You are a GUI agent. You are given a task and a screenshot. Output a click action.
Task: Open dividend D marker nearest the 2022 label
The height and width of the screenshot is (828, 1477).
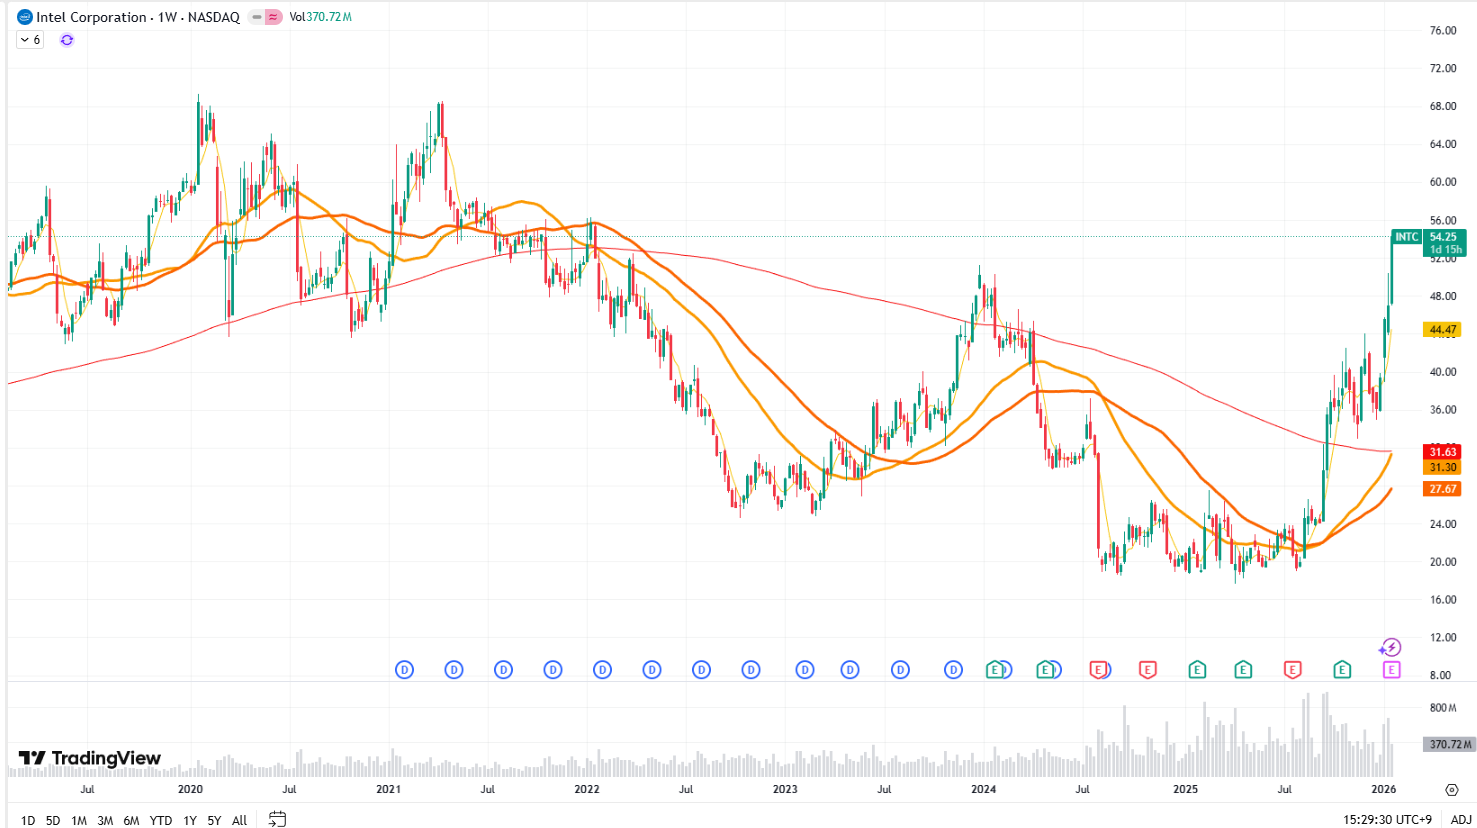click(602, 670)
